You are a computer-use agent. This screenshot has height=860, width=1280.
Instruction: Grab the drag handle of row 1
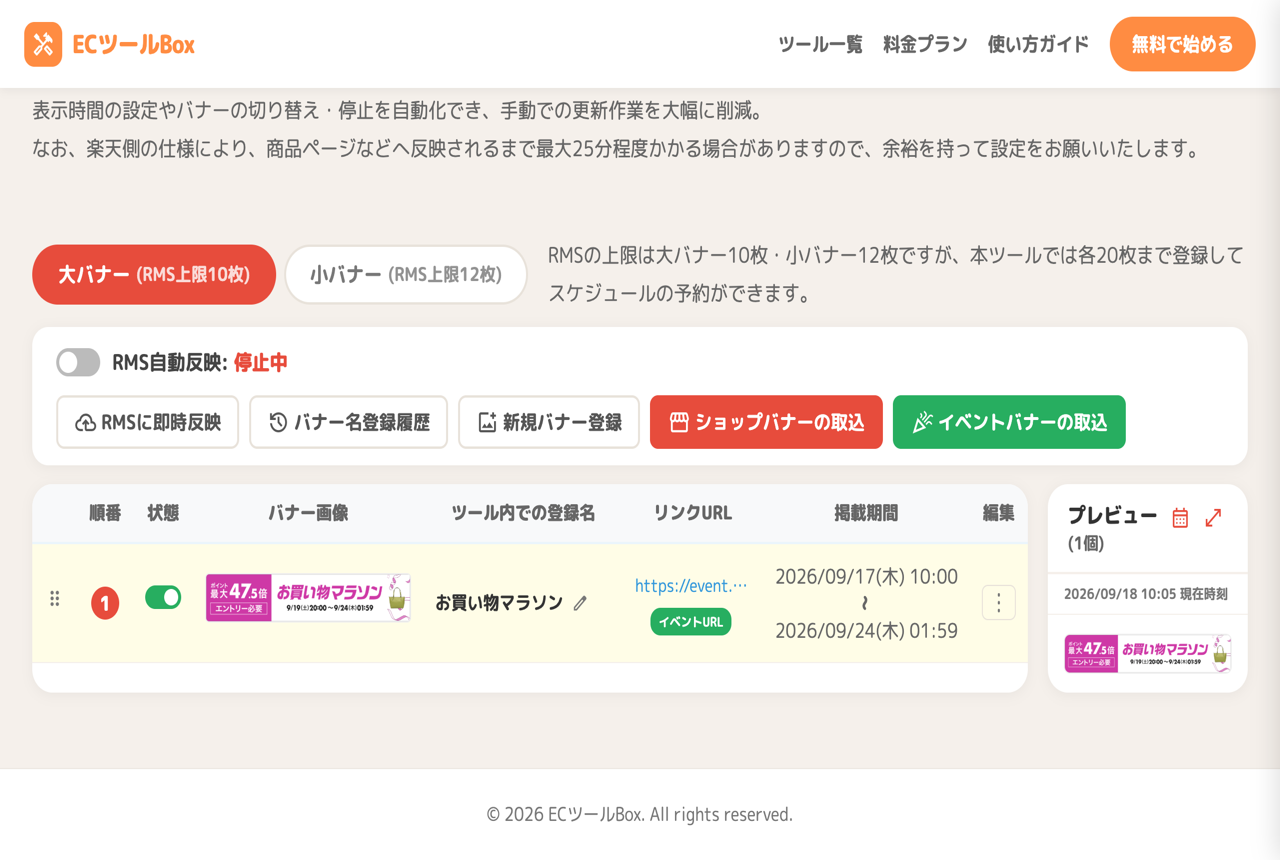tap(55, 599)
